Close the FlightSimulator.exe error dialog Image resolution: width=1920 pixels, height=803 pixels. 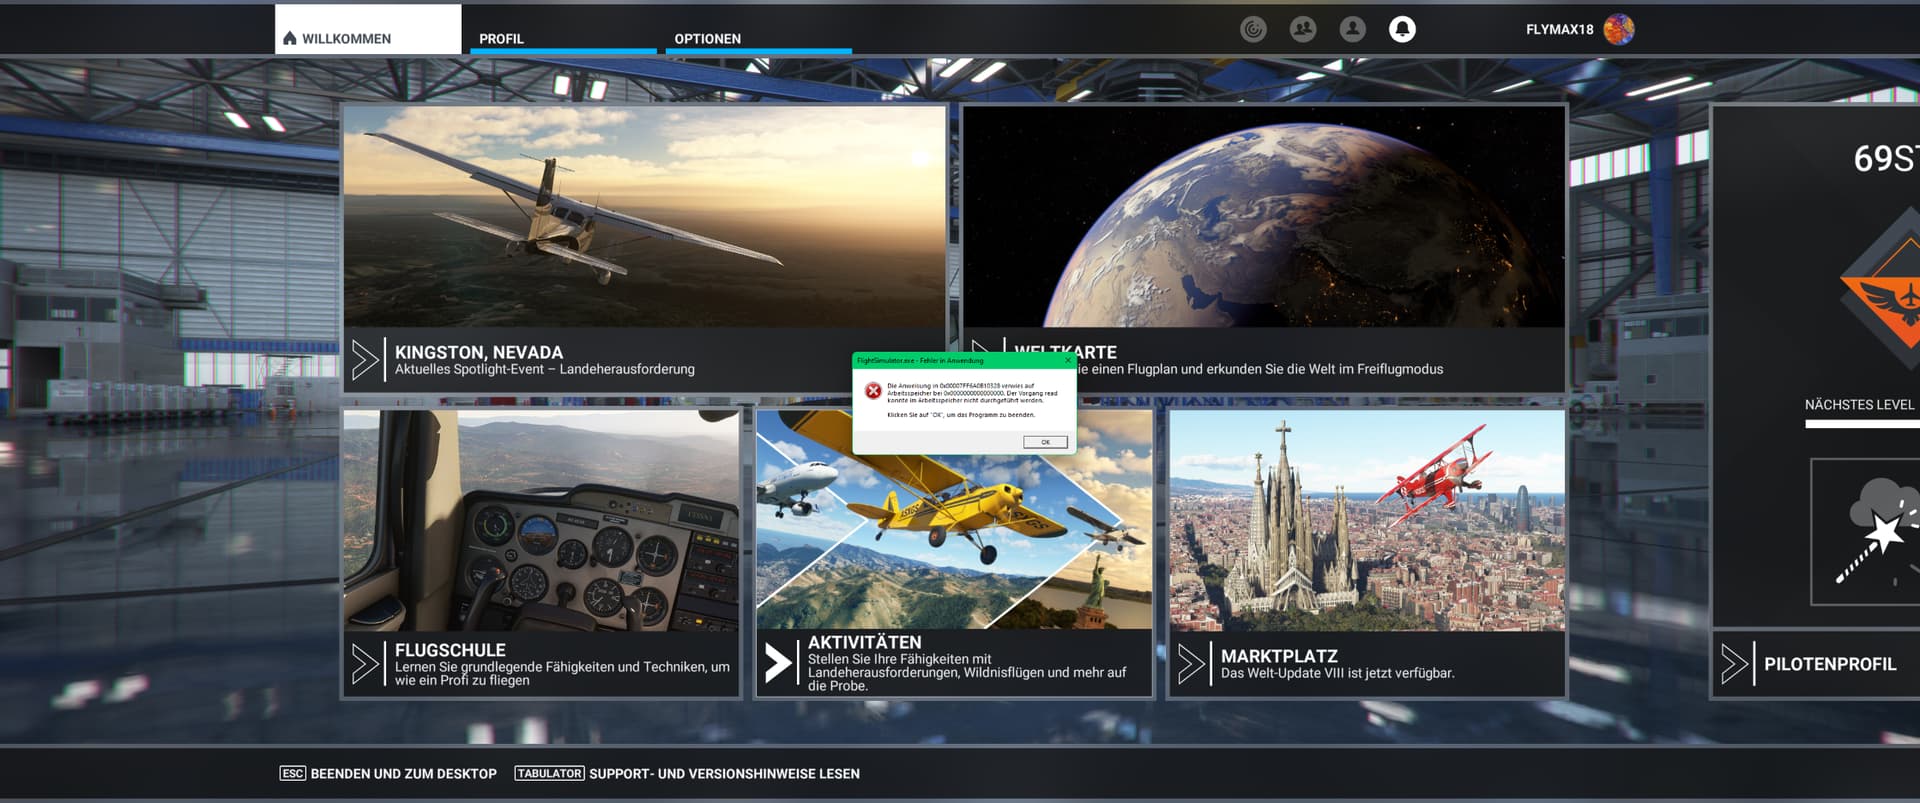tap(1068, 360)
